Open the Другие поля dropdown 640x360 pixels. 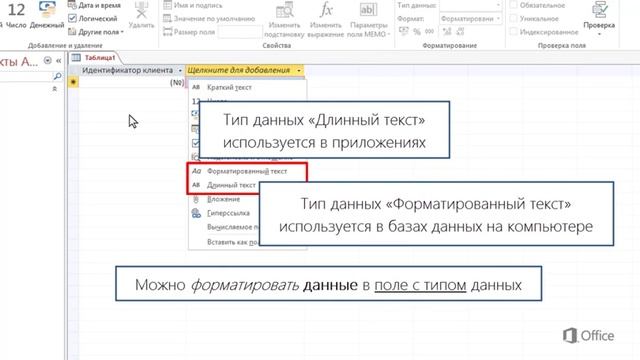[x=96, y=31]
